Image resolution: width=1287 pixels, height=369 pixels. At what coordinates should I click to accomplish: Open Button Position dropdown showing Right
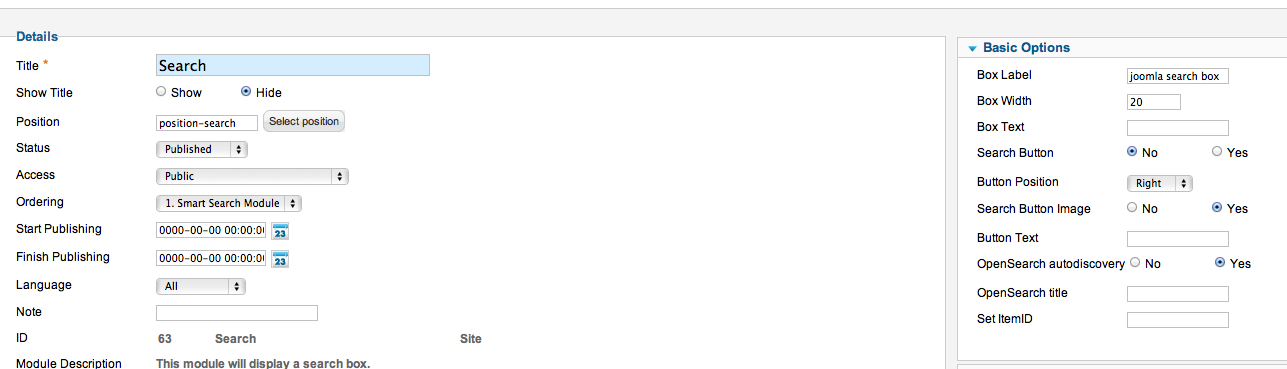tap(1160, 183)
